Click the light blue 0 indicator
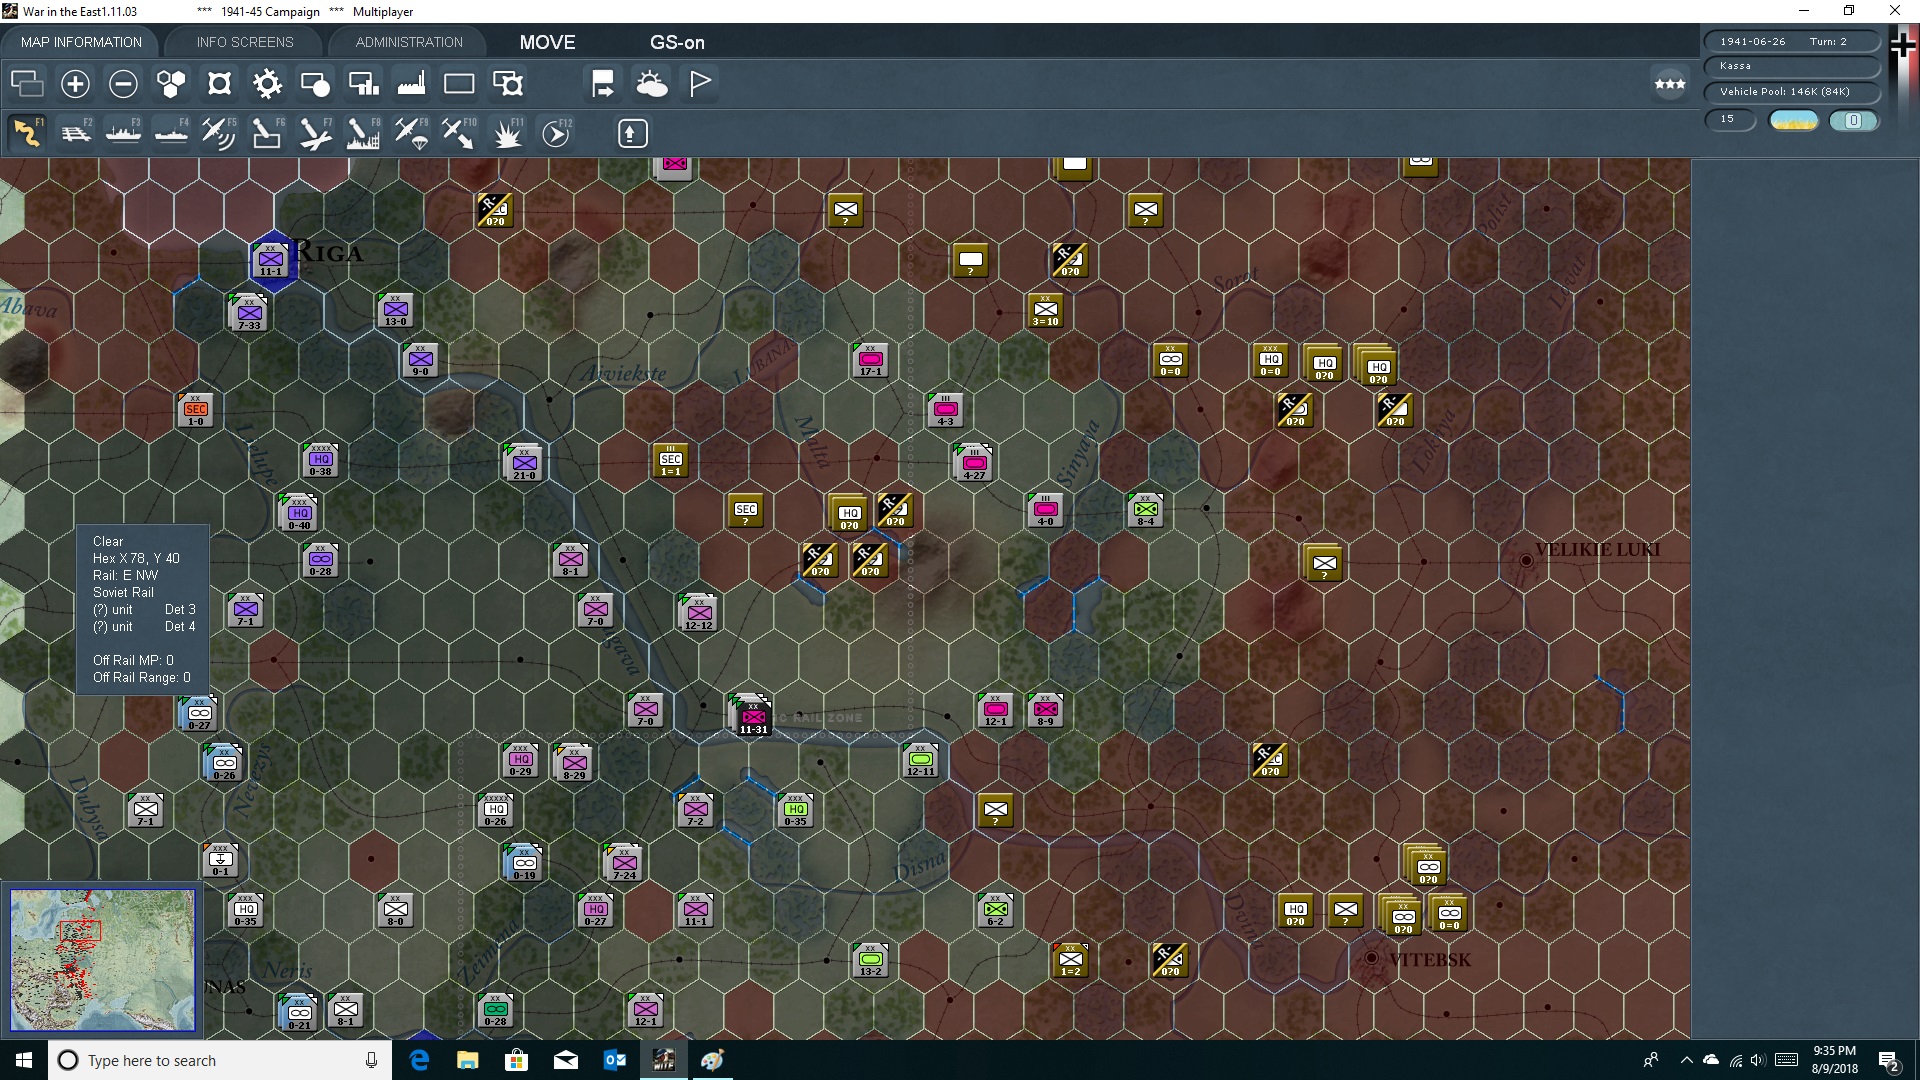The image size is (1920, 1080). point(1853,120)
